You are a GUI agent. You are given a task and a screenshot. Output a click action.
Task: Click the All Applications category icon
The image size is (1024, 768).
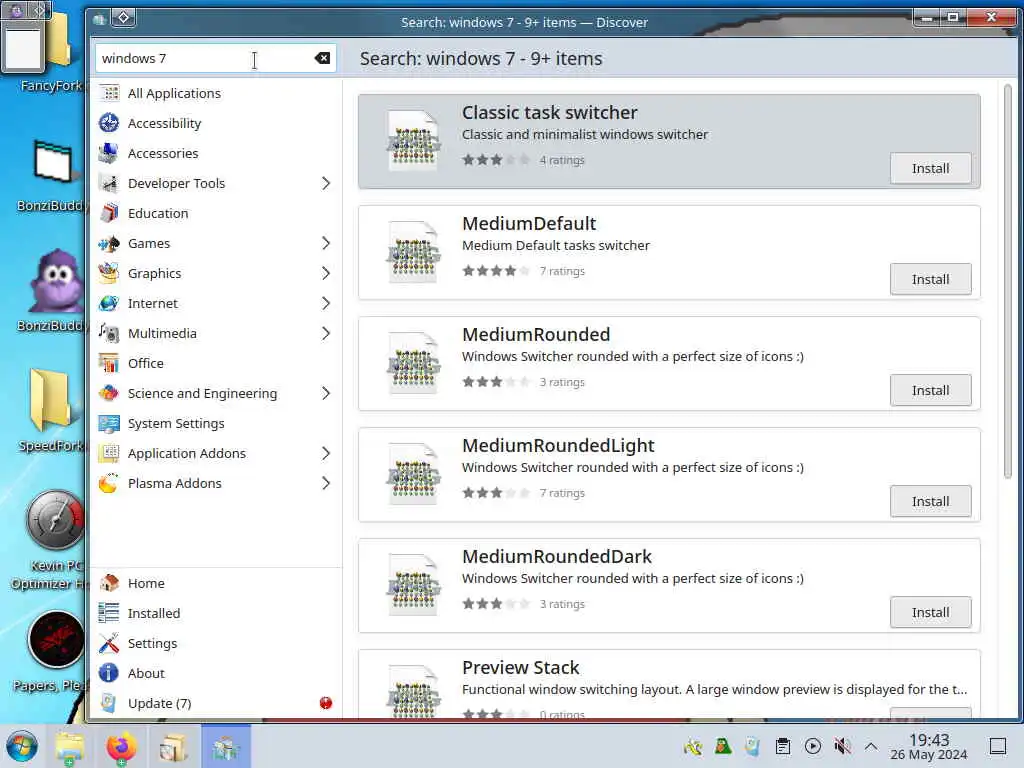(109, 93)
